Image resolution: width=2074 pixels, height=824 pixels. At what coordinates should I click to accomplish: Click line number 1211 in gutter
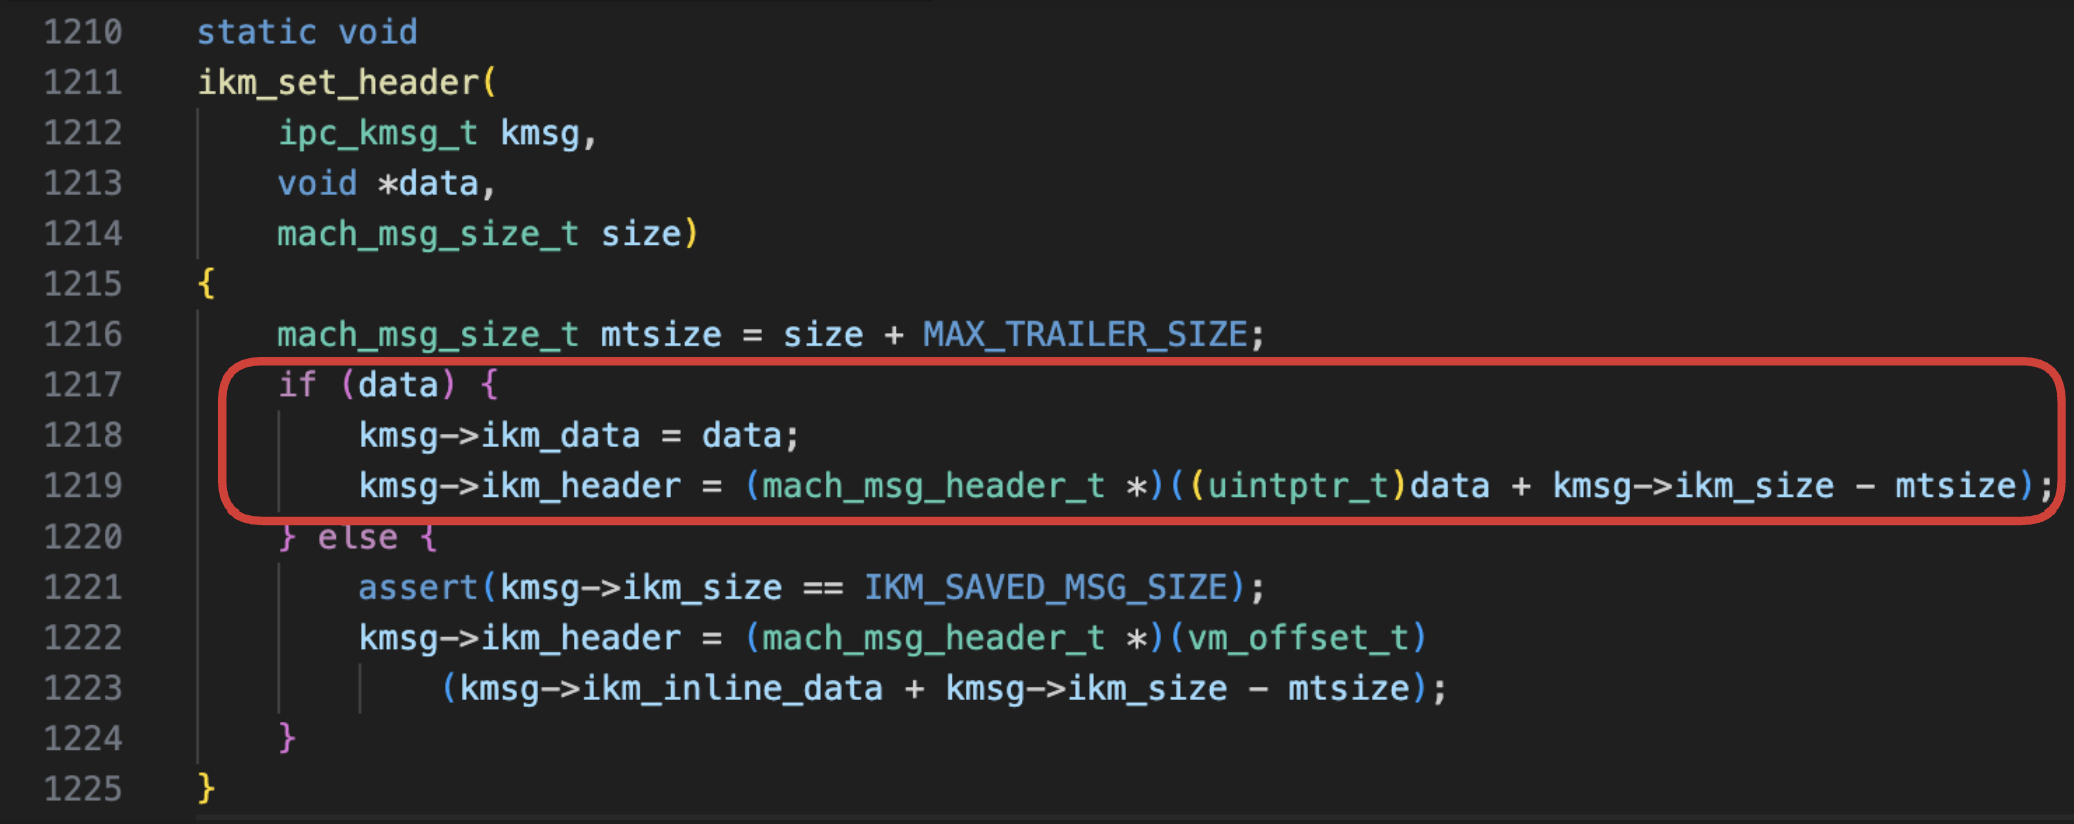click(x=83, y=83)
